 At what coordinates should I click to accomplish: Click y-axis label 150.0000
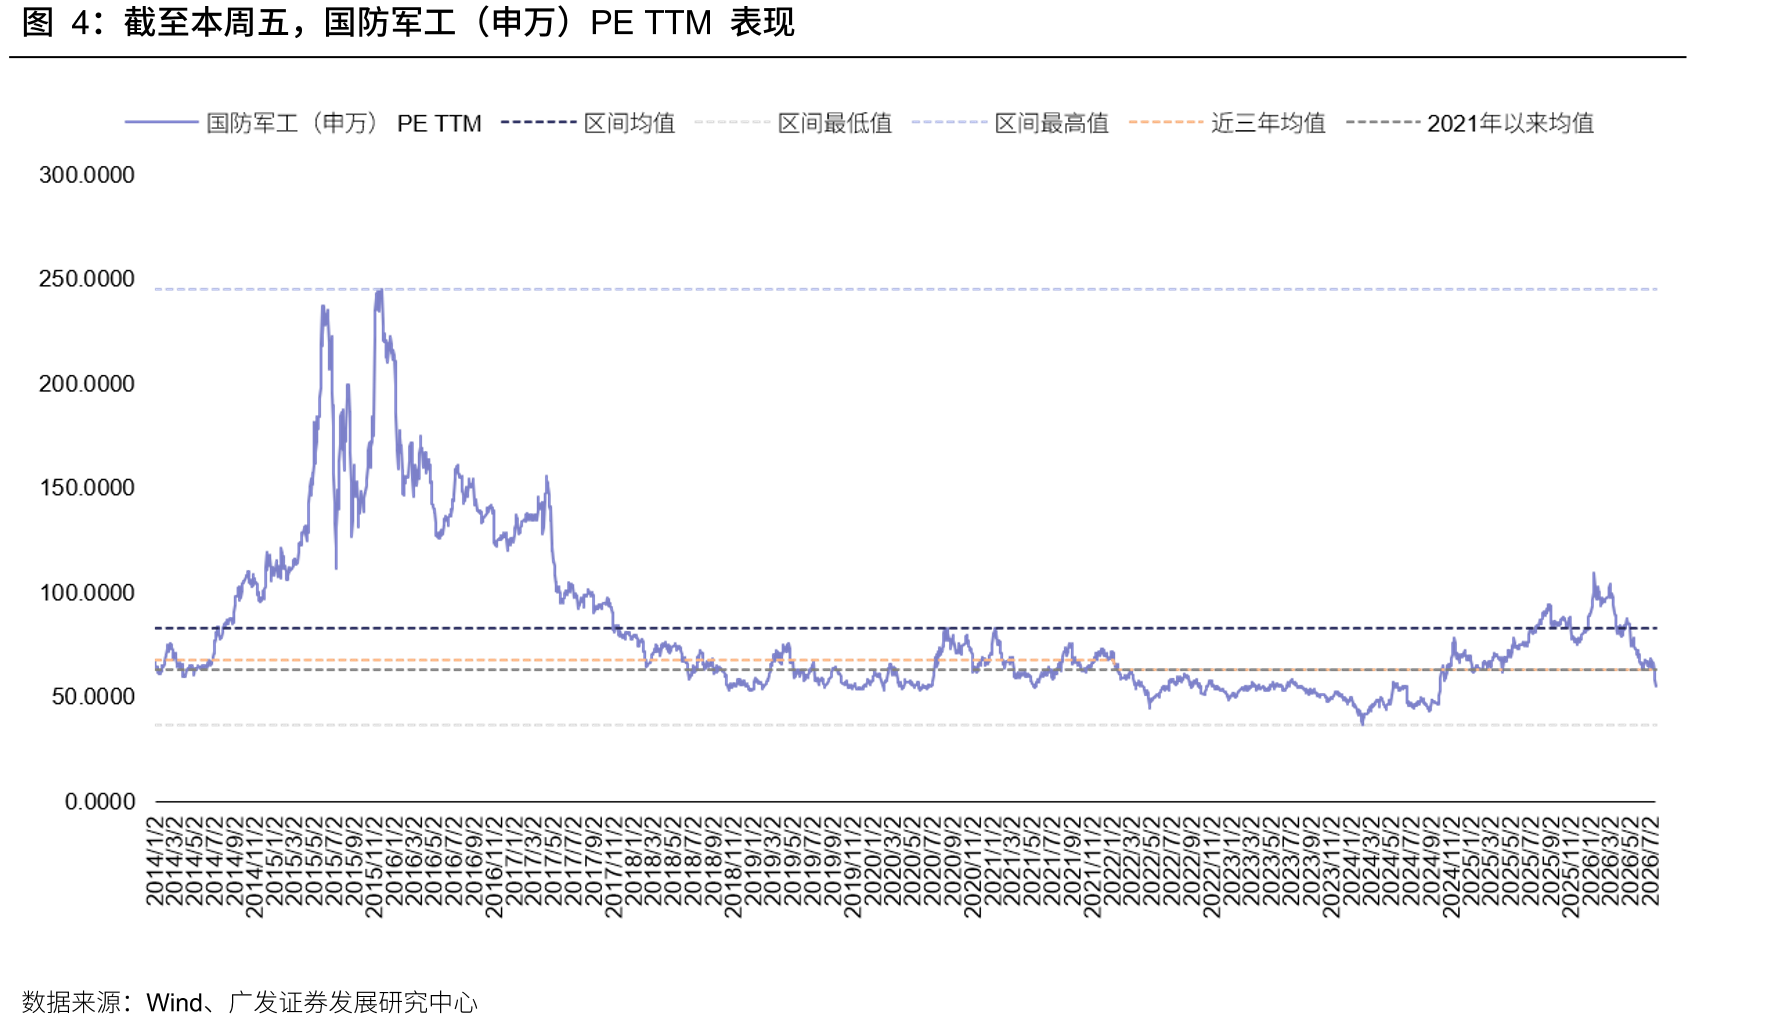pos(86,488)
